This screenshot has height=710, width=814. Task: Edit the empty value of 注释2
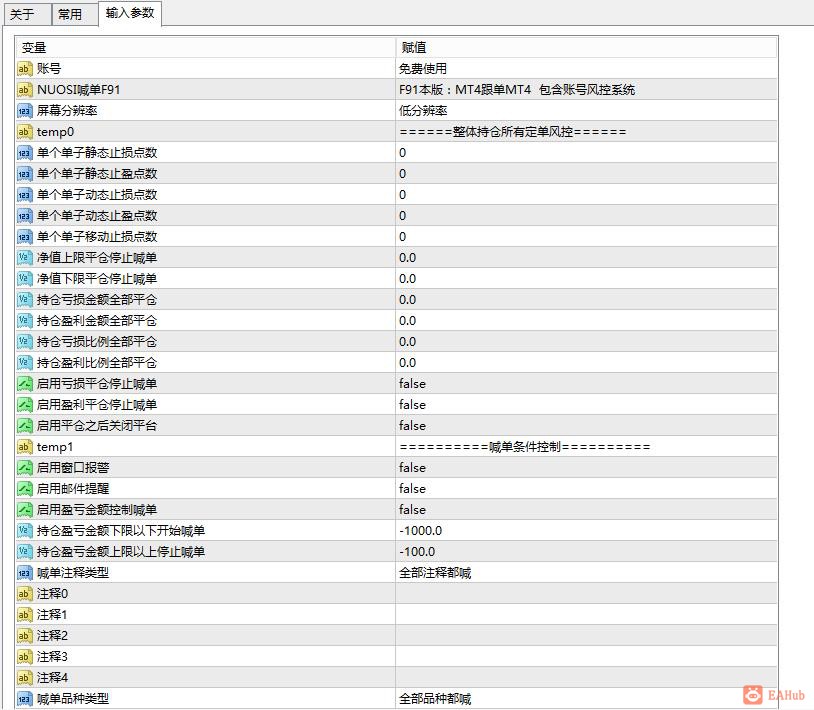(586, 635)
